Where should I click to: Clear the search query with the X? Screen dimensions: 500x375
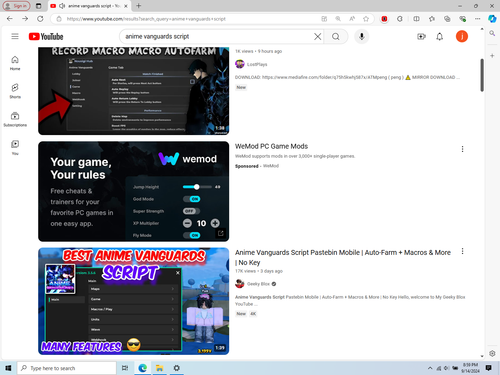click(x=318, y=36)
